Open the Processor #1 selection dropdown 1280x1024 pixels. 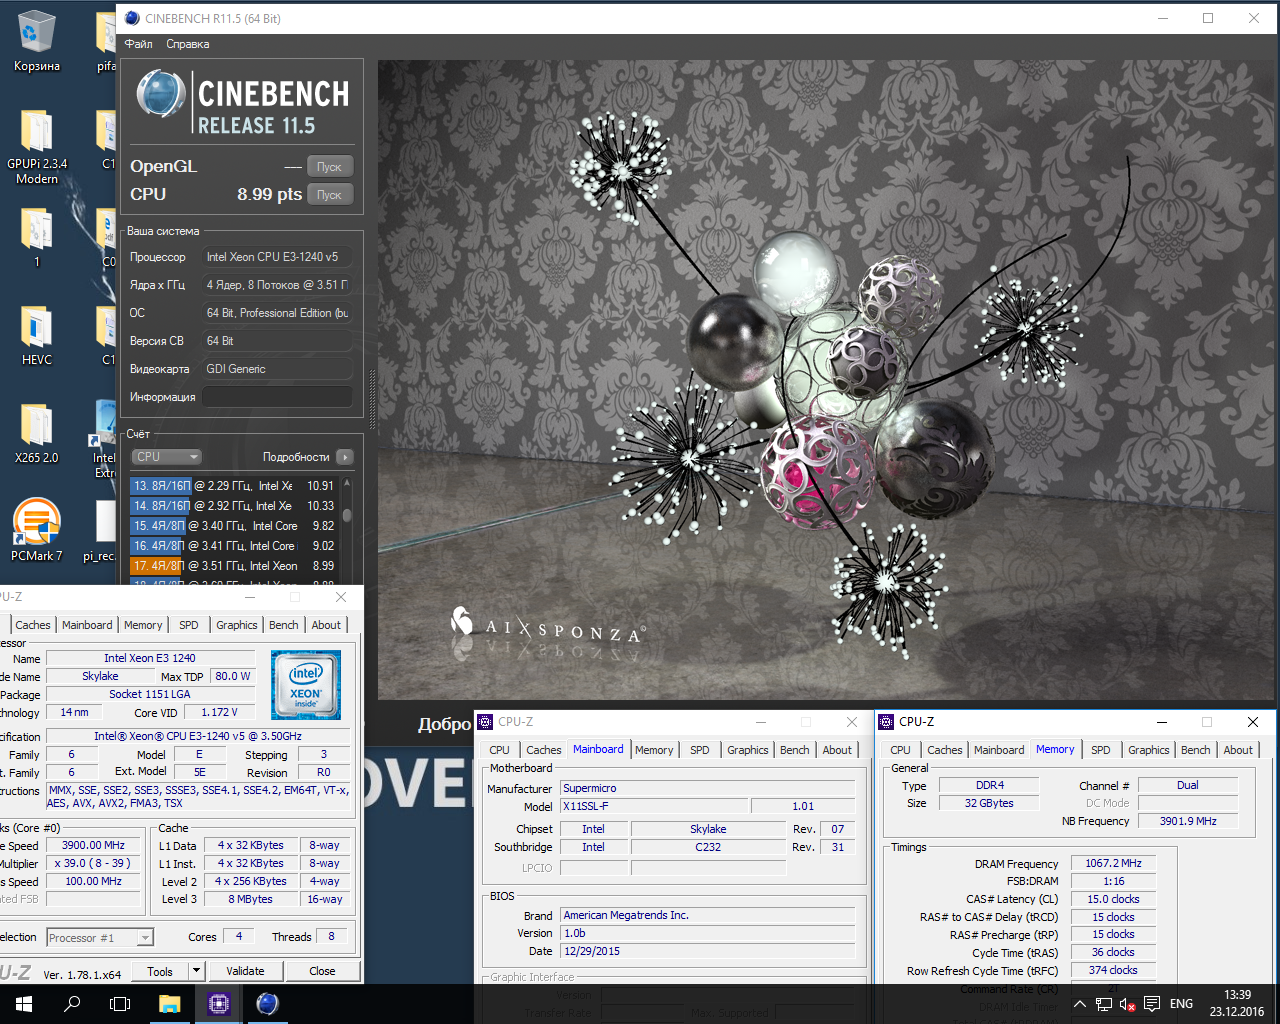pyautogui.click(x=99, y=938)
